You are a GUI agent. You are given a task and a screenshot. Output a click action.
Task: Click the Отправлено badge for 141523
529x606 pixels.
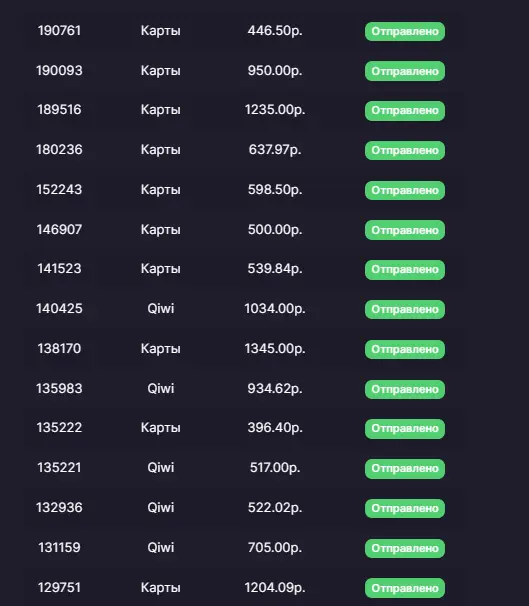(x=405, y=269)
